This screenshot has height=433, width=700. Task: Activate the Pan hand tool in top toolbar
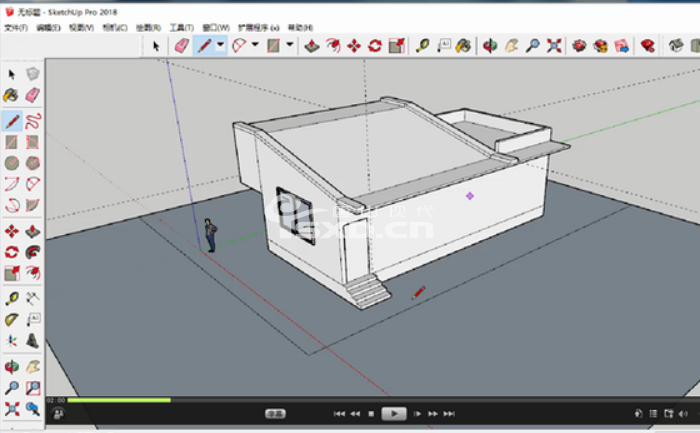coord(511,46)
